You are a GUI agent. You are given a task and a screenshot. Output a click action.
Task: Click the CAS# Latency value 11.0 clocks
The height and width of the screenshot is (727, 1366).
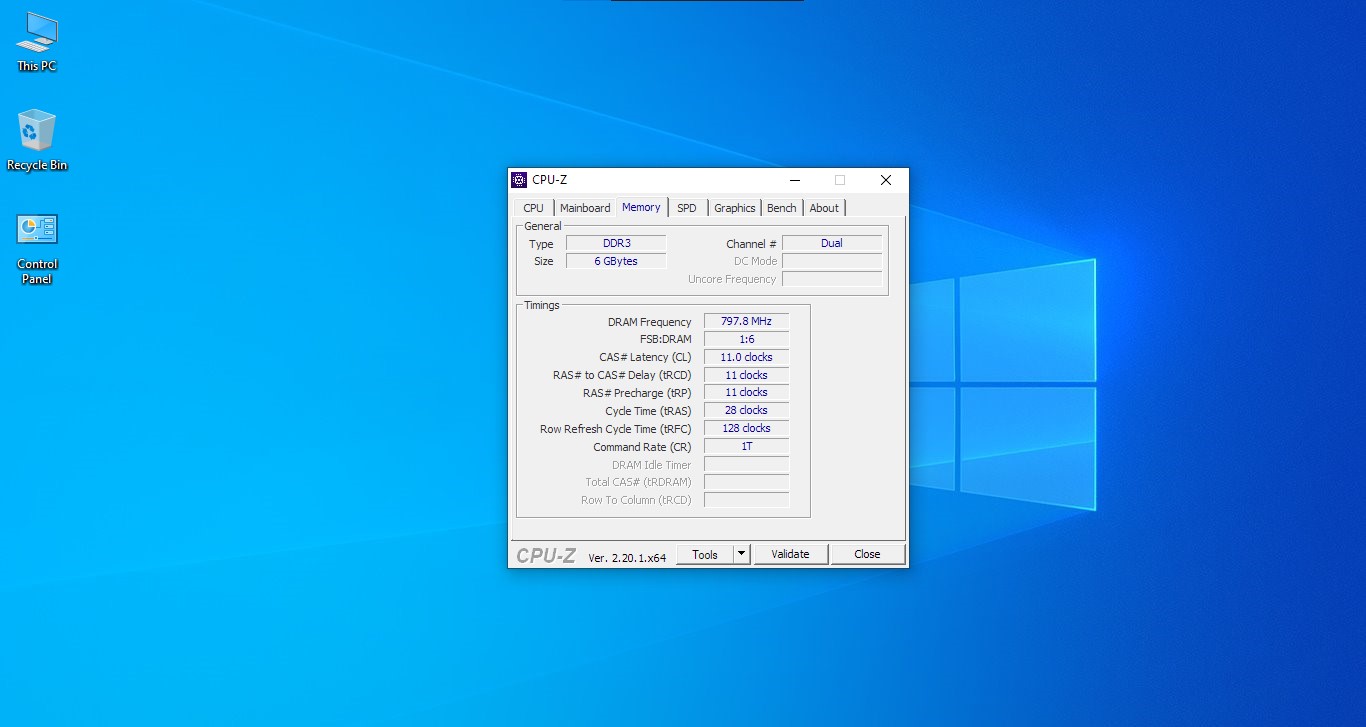[x=747, y=357]
